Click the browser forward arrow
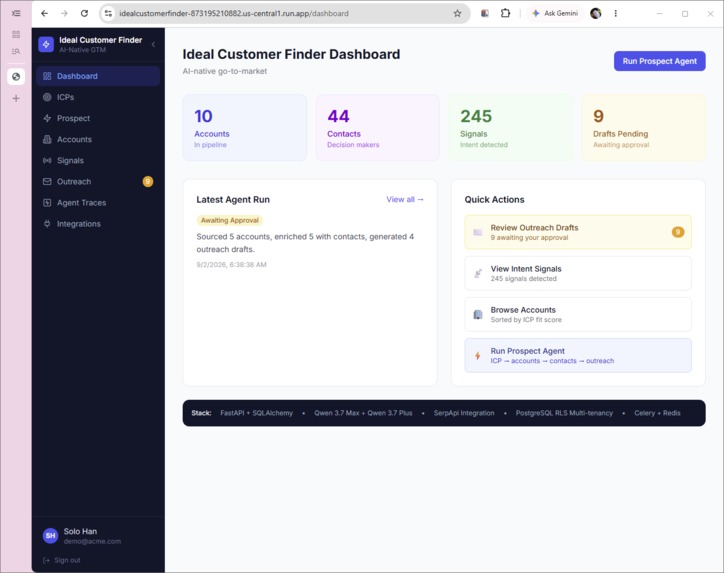Screen dimensions: 724x573 tap(64, 13)
